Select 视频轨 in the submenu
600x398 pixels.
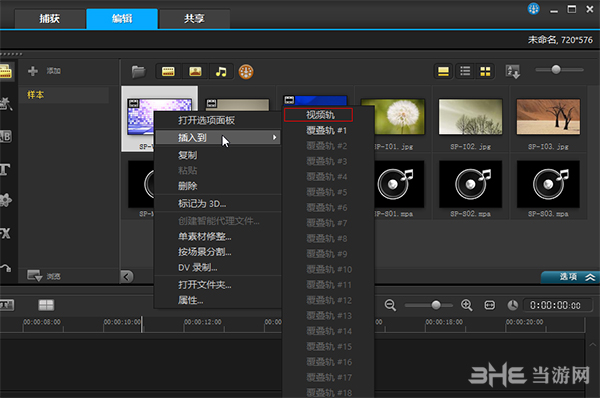coord(318,115)
